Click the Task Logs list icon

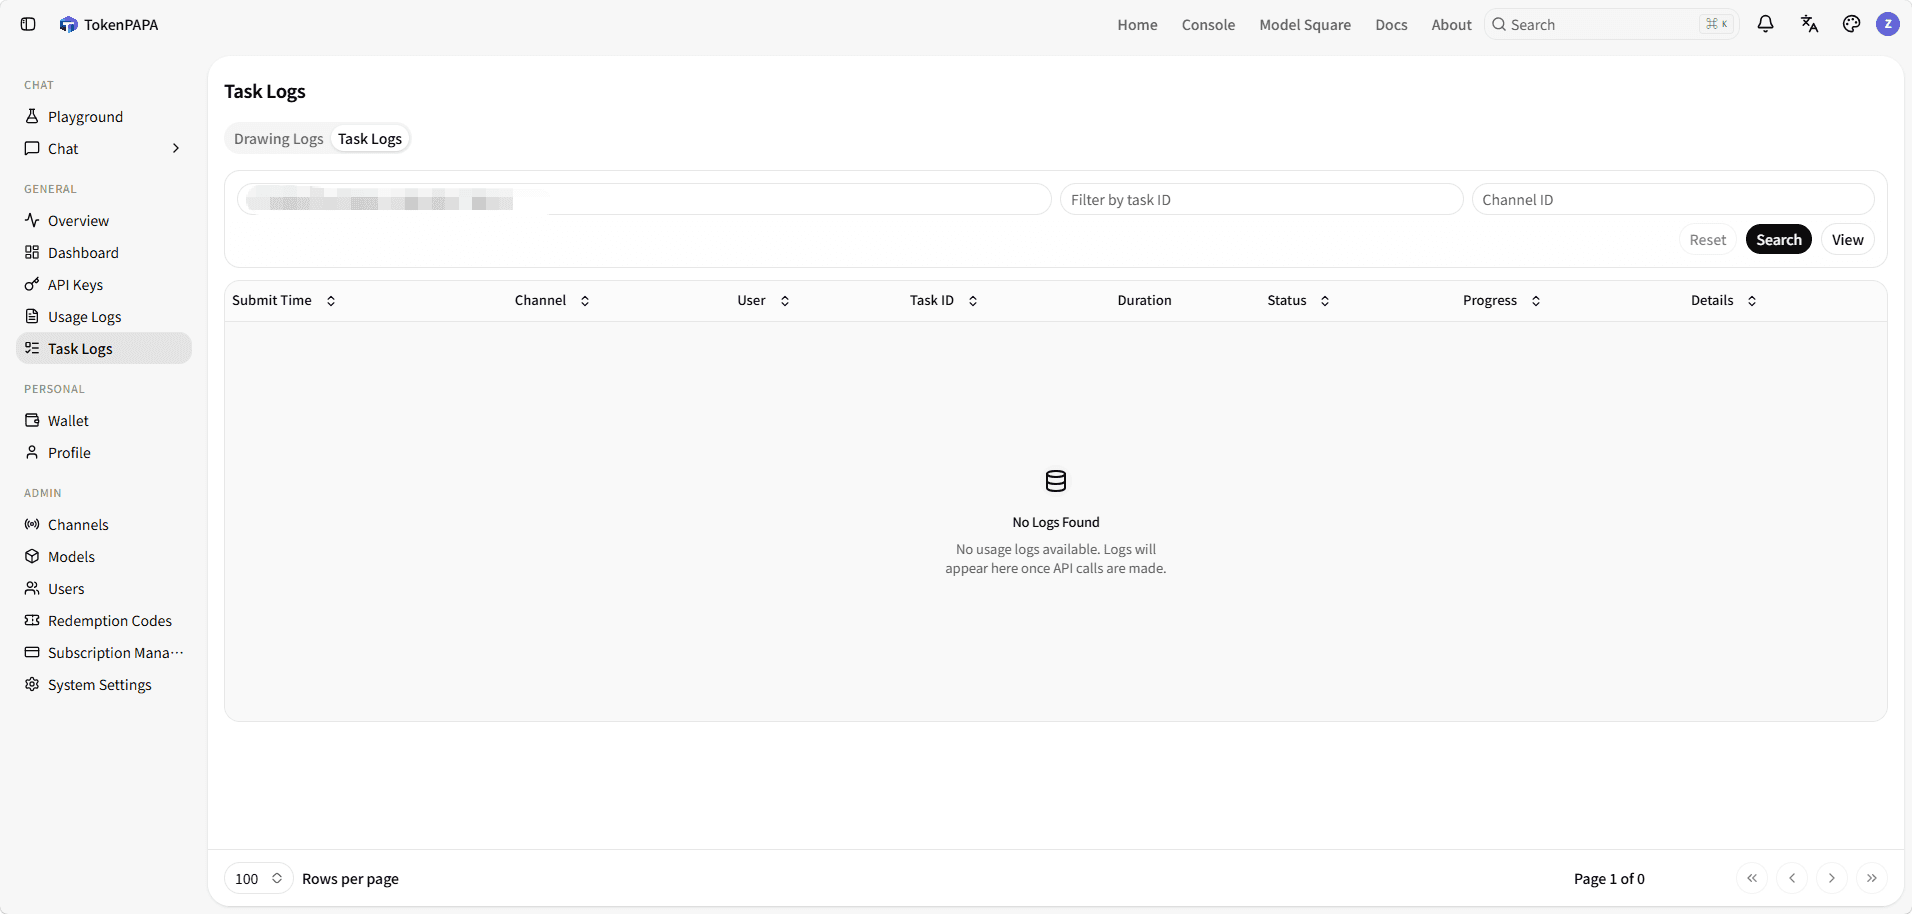[x=32, y=348]
